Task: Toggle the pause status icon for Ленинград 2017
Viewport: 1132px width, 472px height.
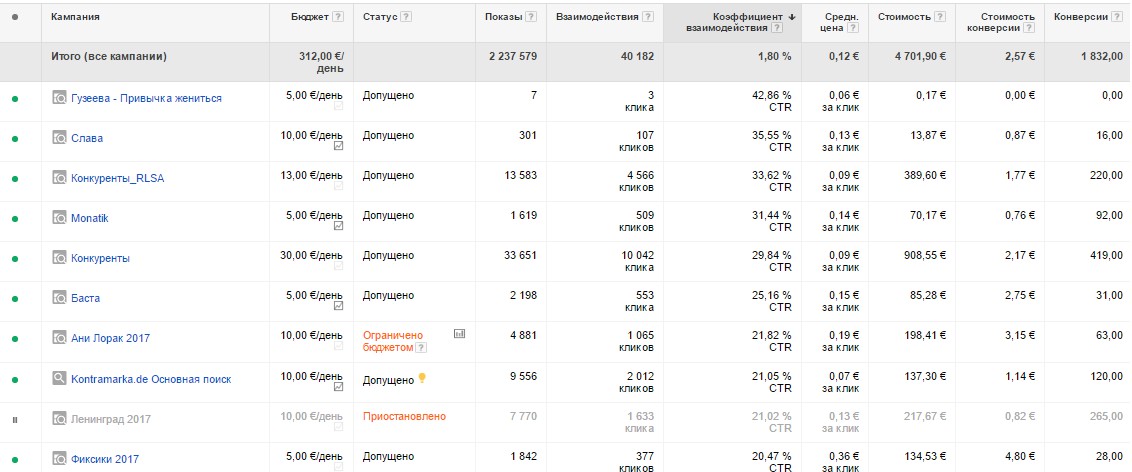Action: tap(14, 419)
